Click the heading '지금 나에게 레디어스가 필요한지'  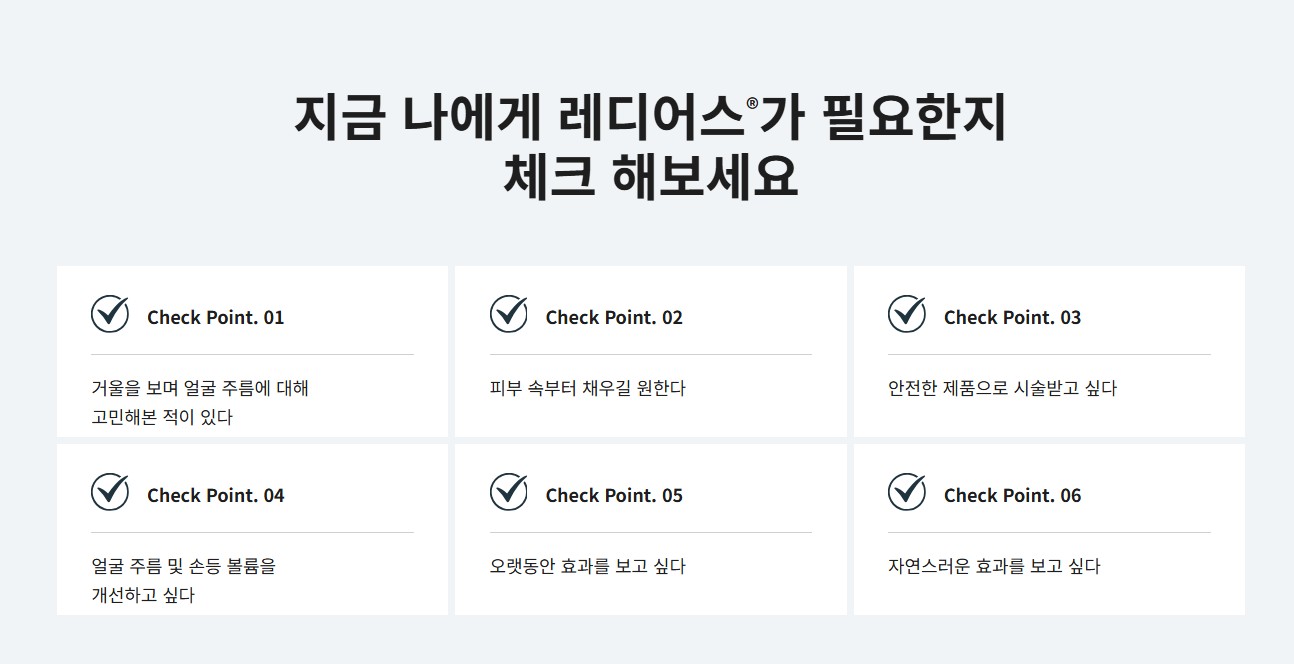(x=649, y=118)
